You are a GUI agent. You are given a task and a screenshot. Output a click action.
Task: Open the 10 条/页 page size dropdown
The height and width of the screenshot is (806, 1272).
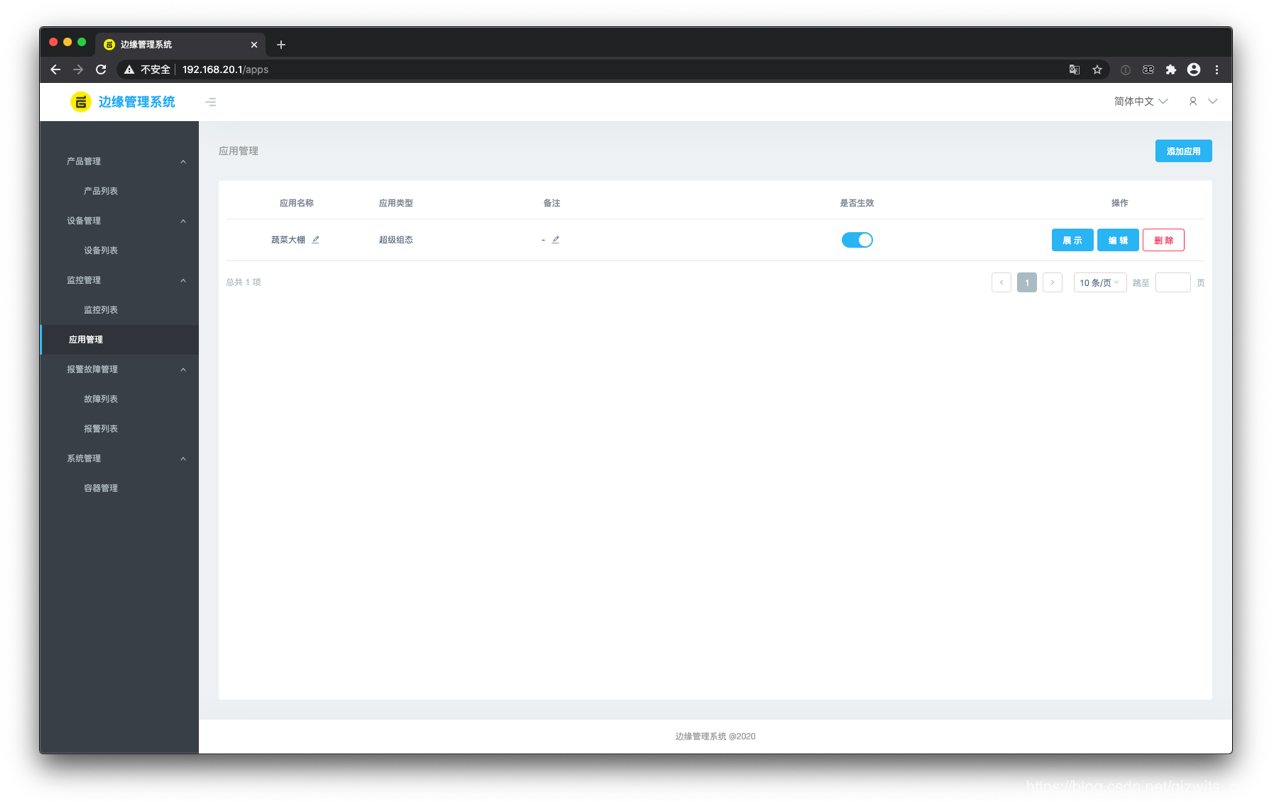pos(1100,283)
